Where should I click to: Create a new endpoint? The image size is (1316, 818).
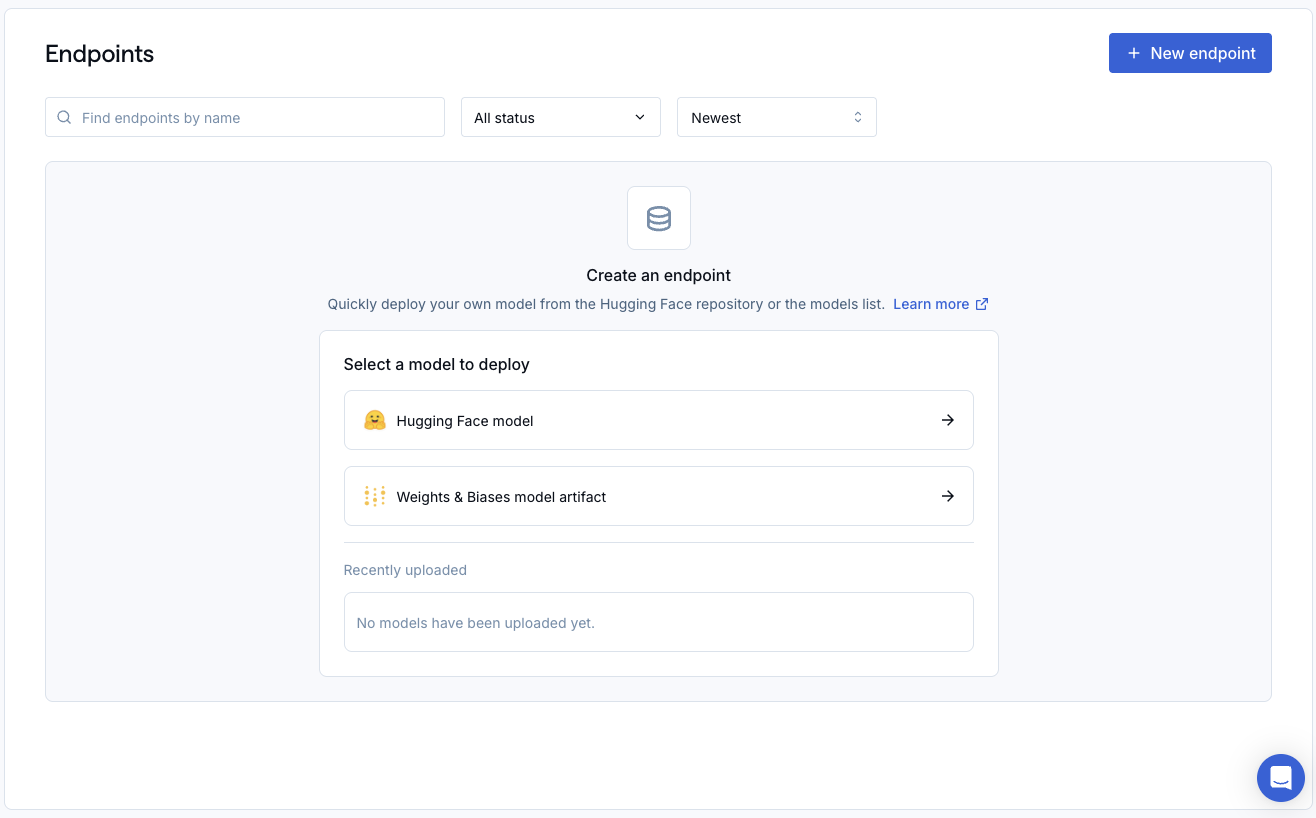point(1190,53)
